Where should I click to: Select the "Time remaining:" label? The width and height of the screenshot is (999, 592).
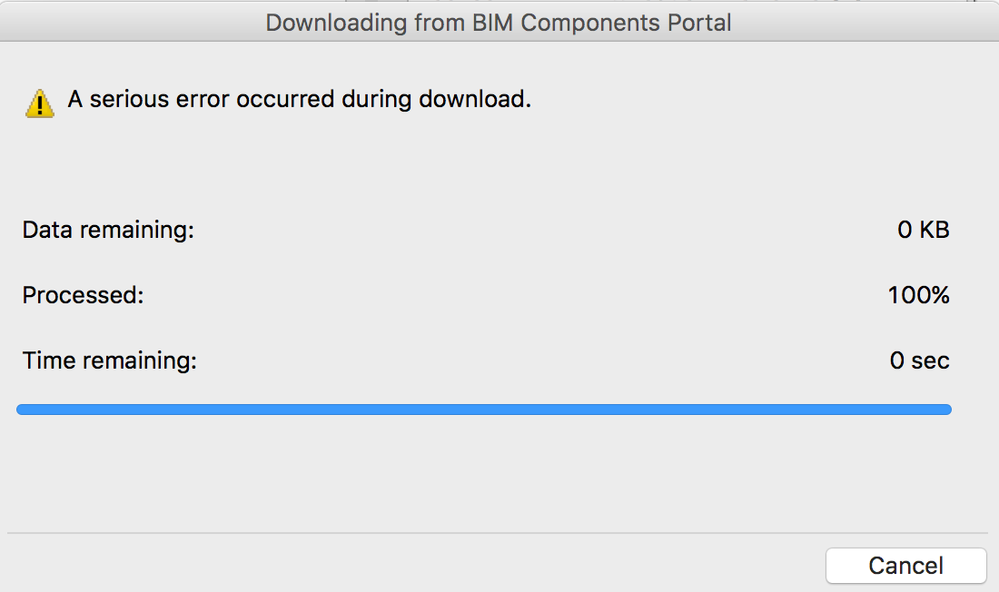coord(110,360)
